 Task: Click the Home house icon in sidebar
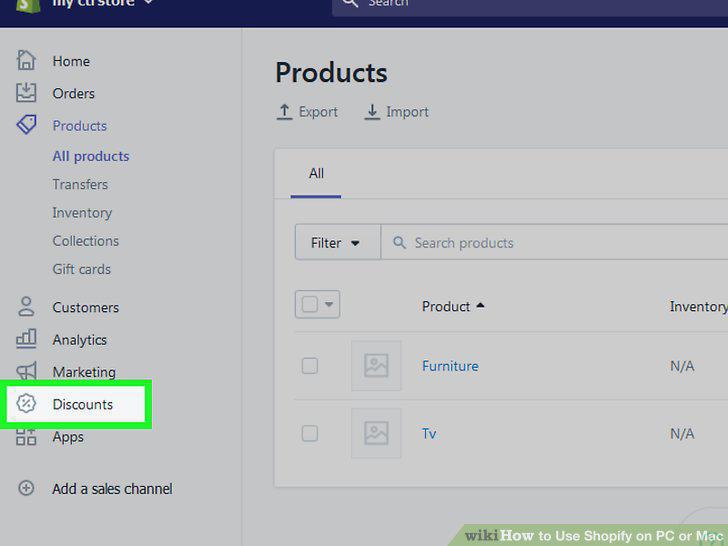pos(26,60)
